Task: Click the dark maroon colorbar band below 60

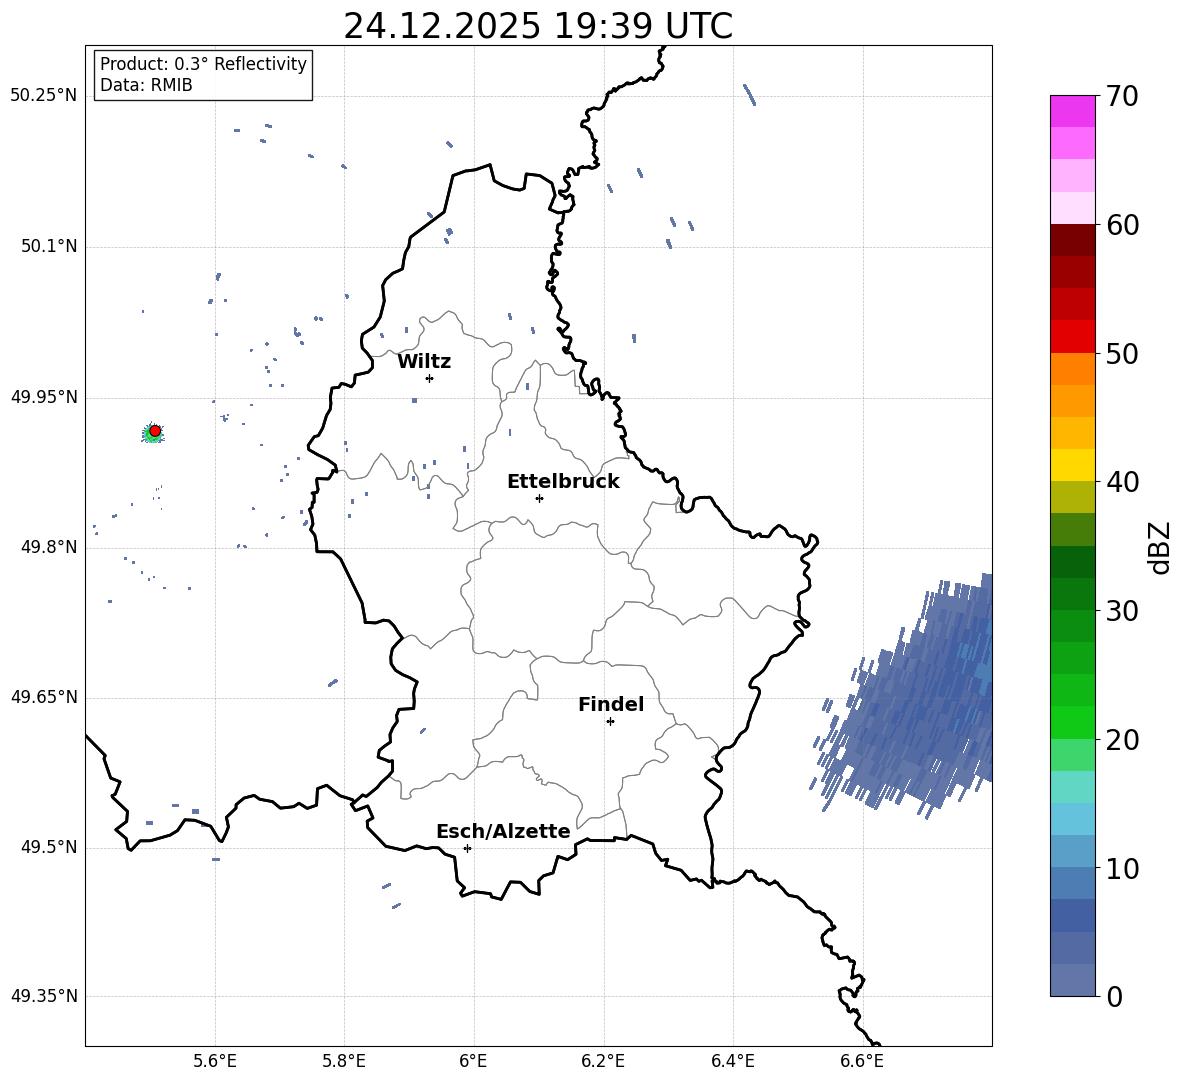Action: pyautogui.click(x=1072, y=240)
